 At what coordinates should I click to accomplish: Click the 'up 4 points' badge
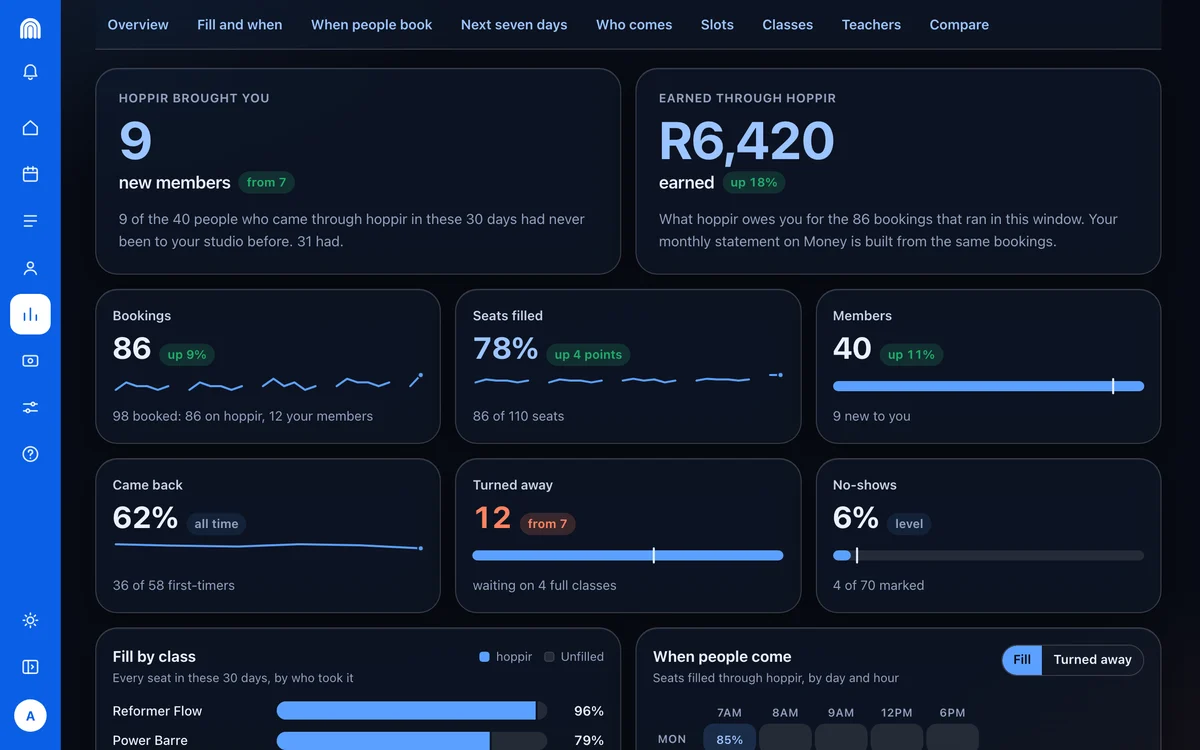coord(588,354)
